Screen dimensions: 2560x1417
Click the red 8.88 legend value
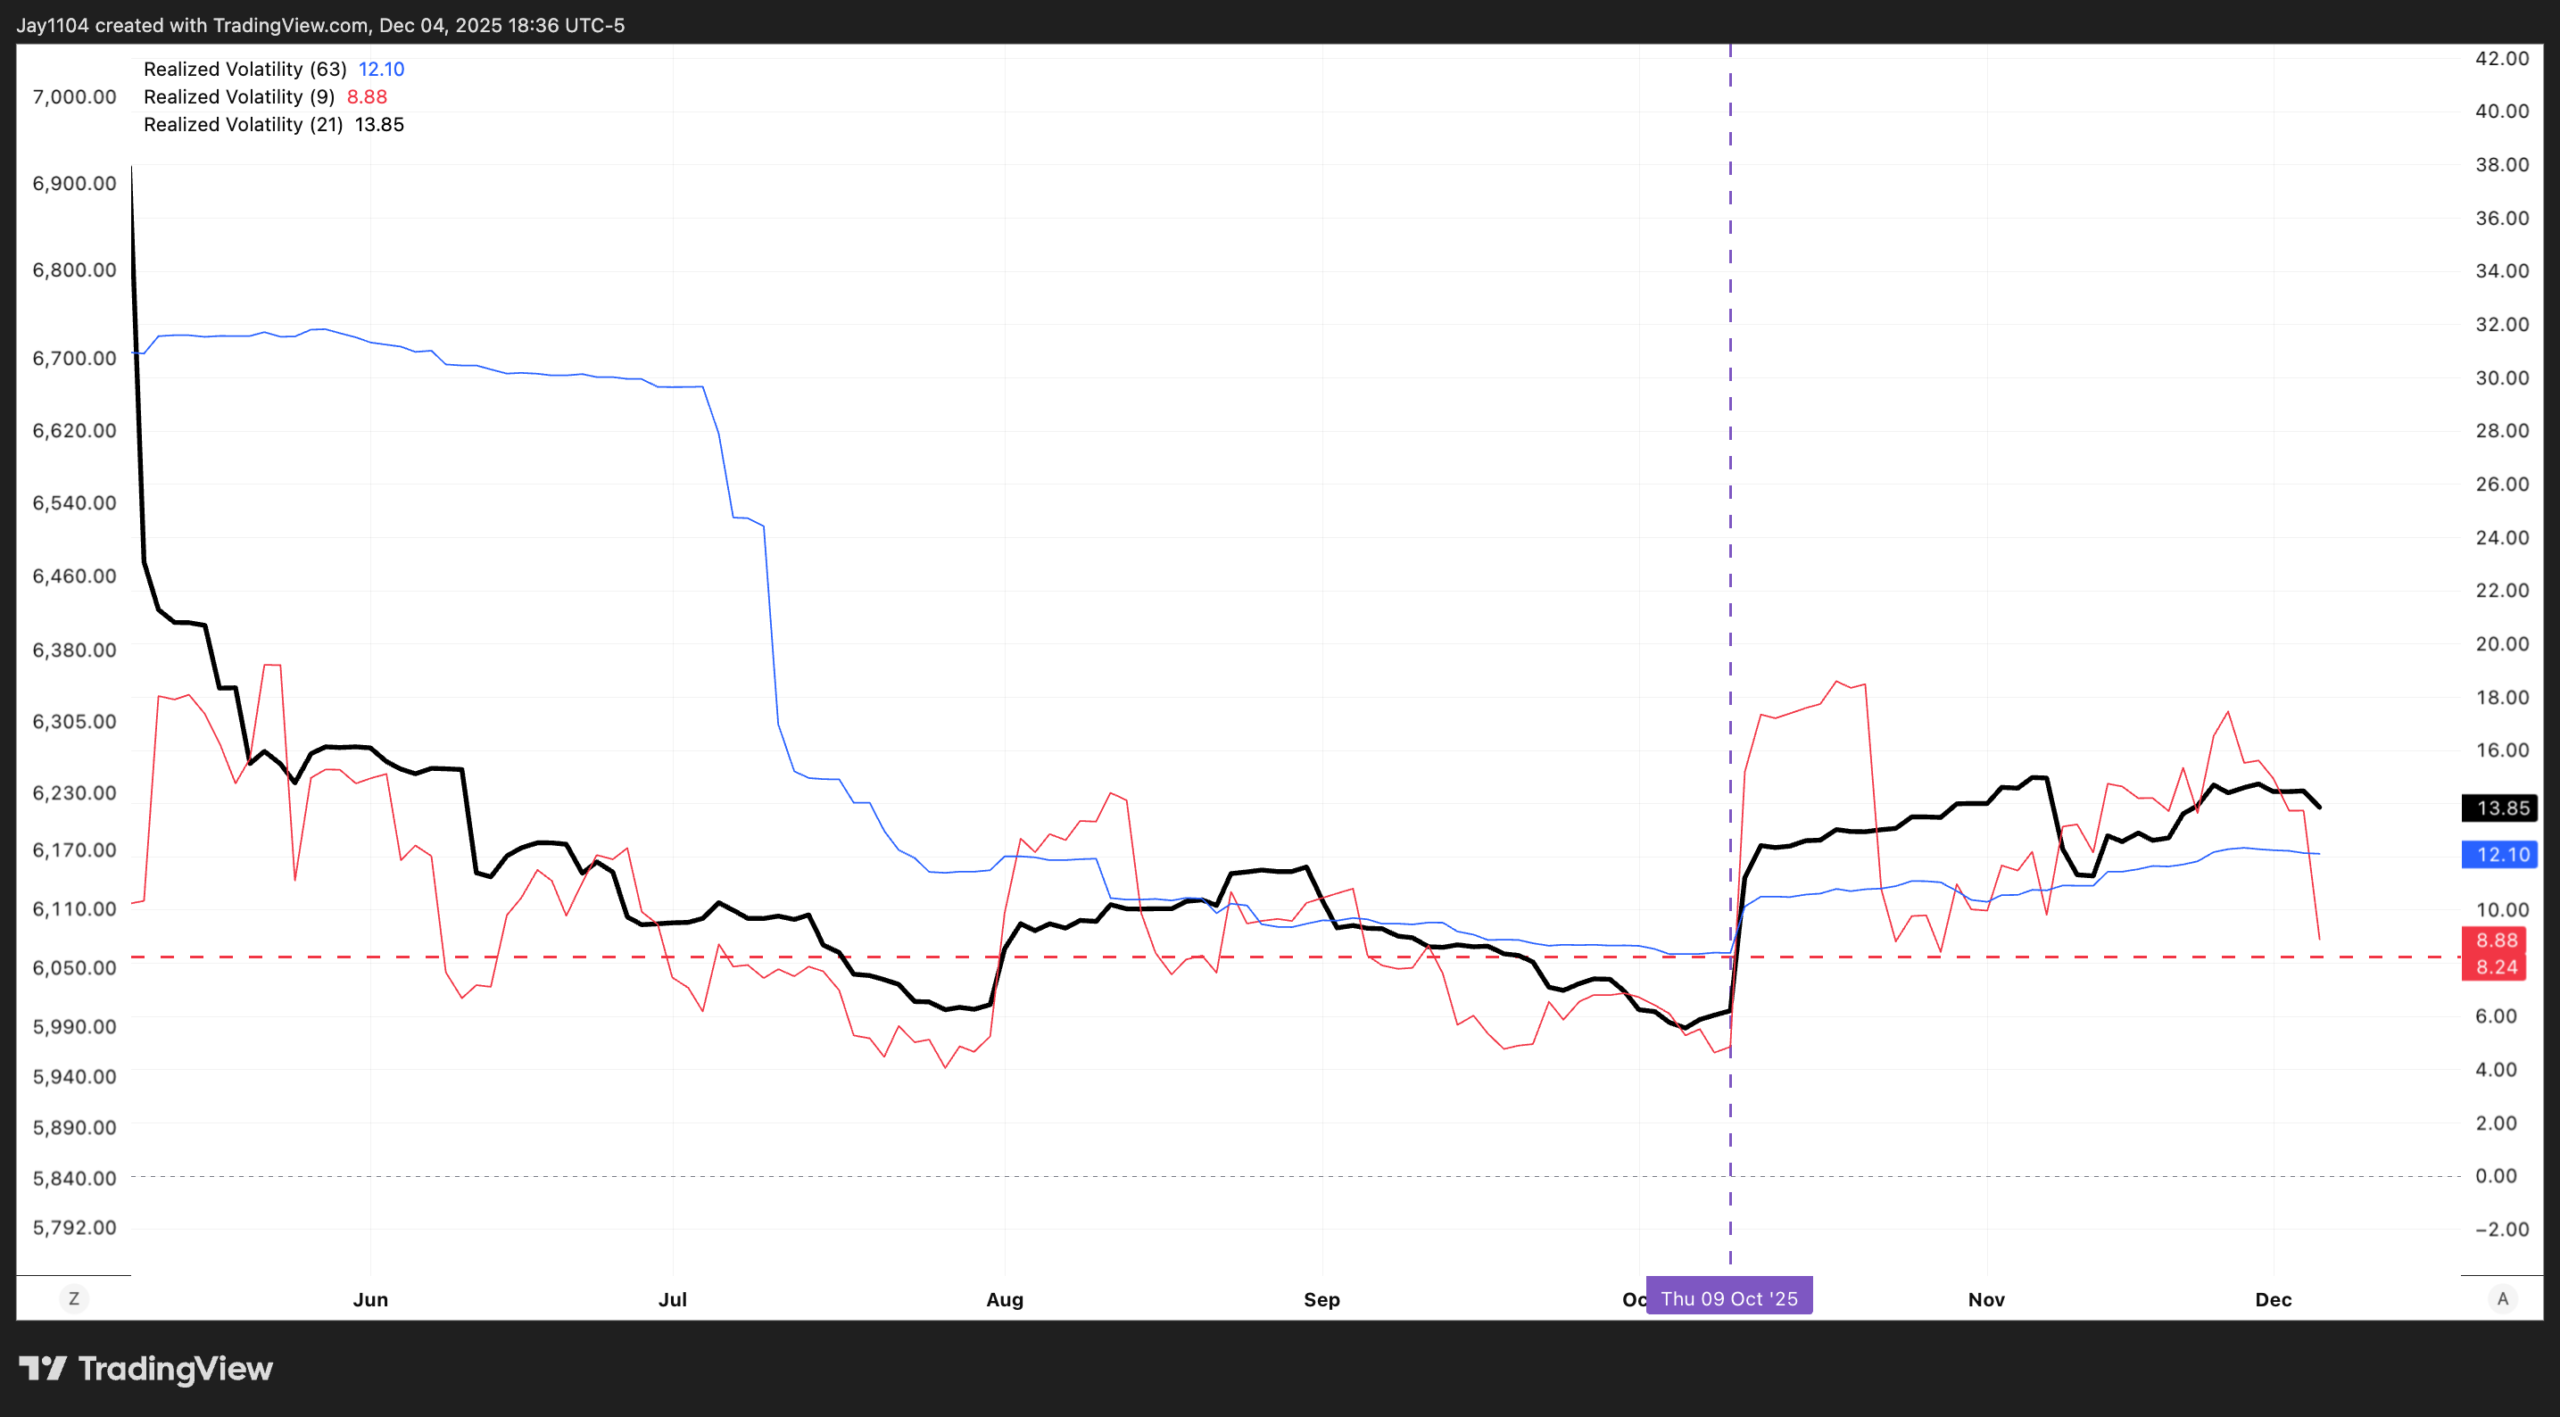367,97
